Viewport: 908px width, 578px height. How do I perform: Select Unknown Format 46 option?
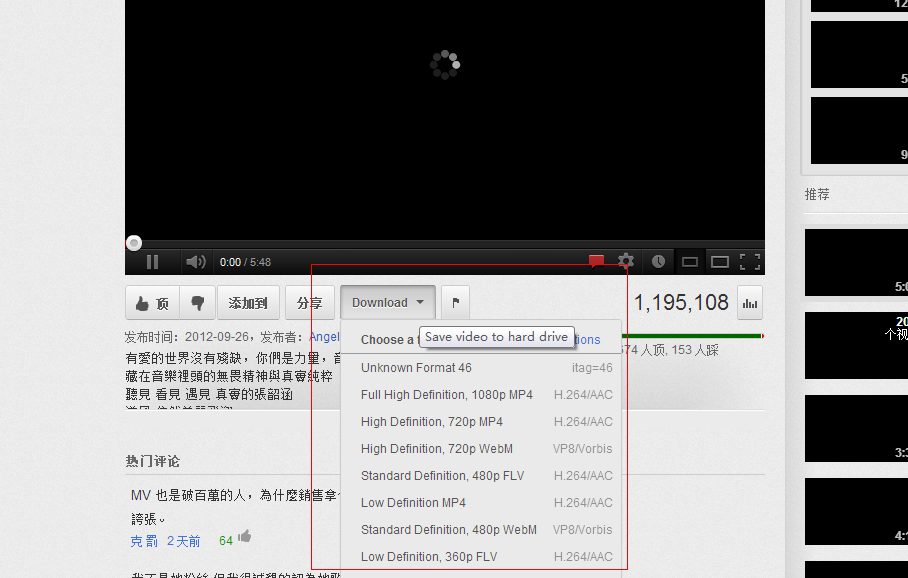pyautogui.click(x=481, y=368)
